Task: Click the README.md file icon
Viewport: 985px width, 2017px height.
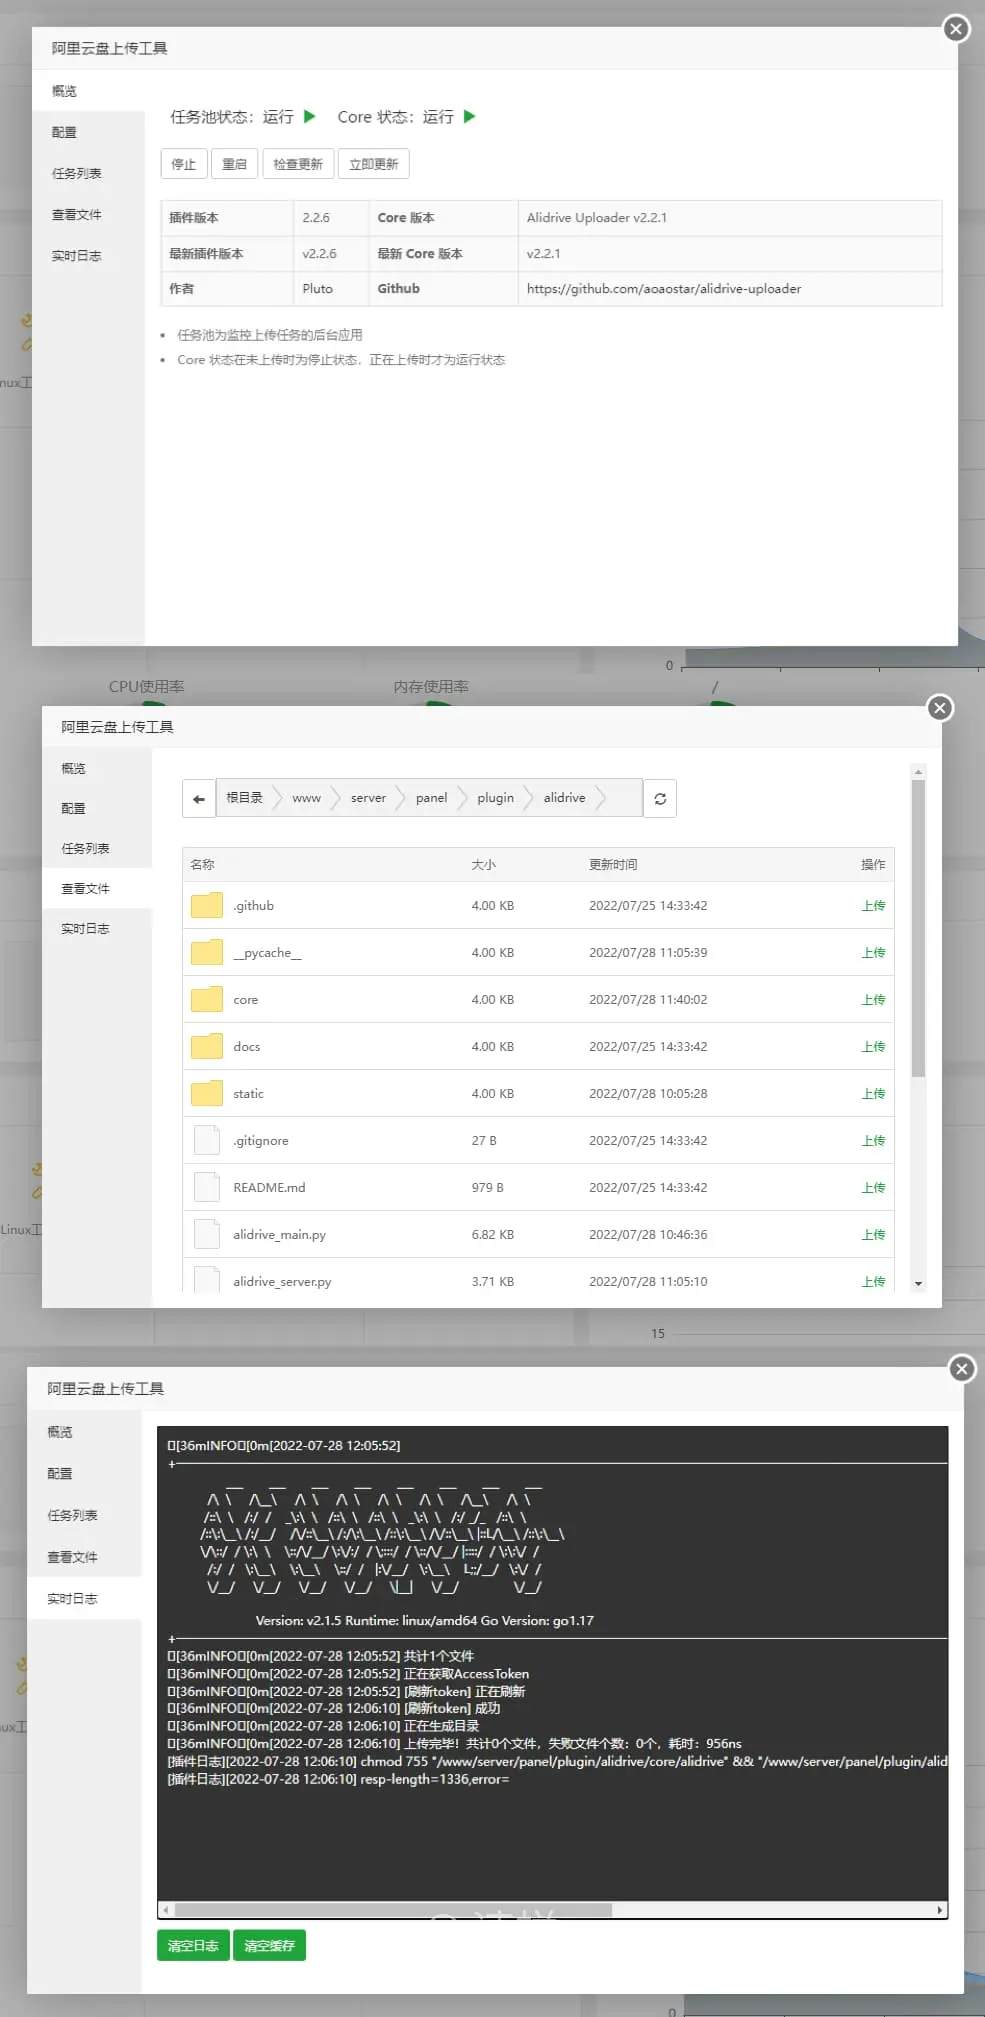Action: [x=207, y=1187]
